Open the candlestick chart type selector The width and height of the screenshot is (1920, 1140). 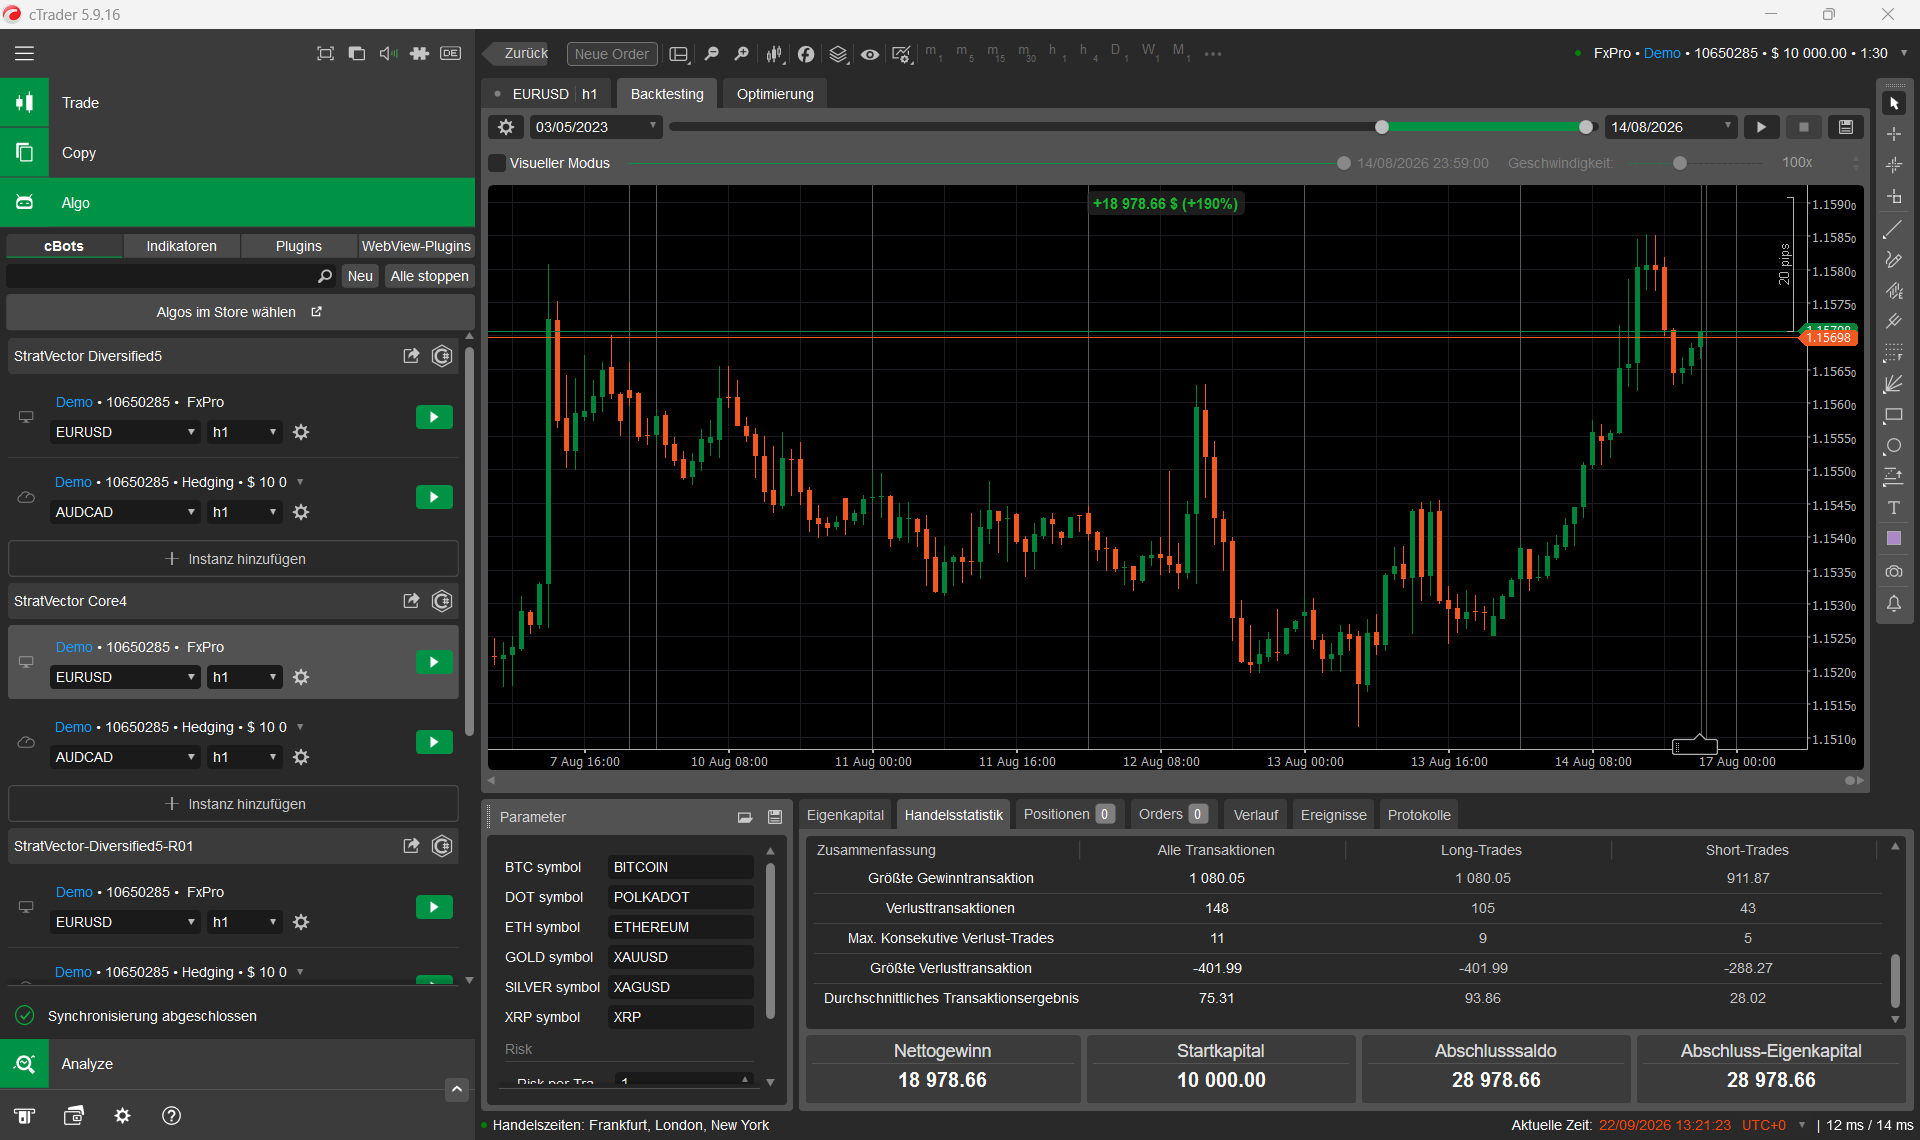tap(774, 54)
